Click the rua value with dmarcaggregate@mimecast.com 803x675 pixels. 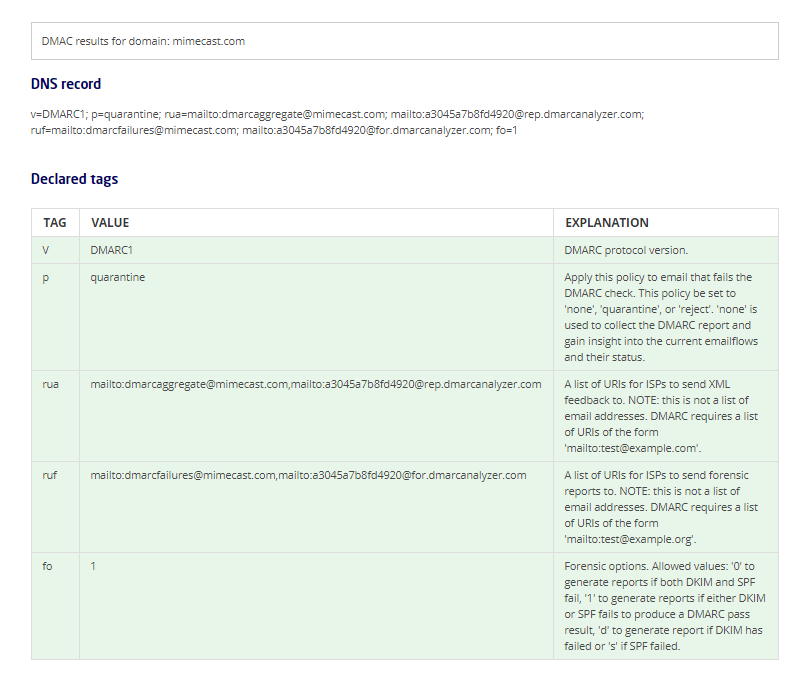point(316,416)
